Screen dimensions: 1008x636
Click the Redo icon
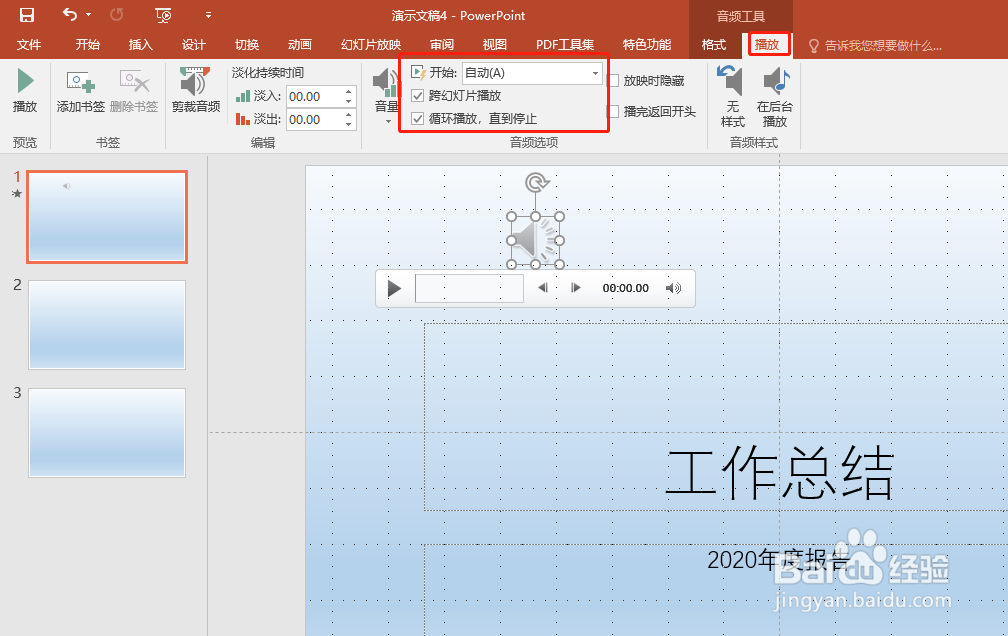(x=116, y=14)
